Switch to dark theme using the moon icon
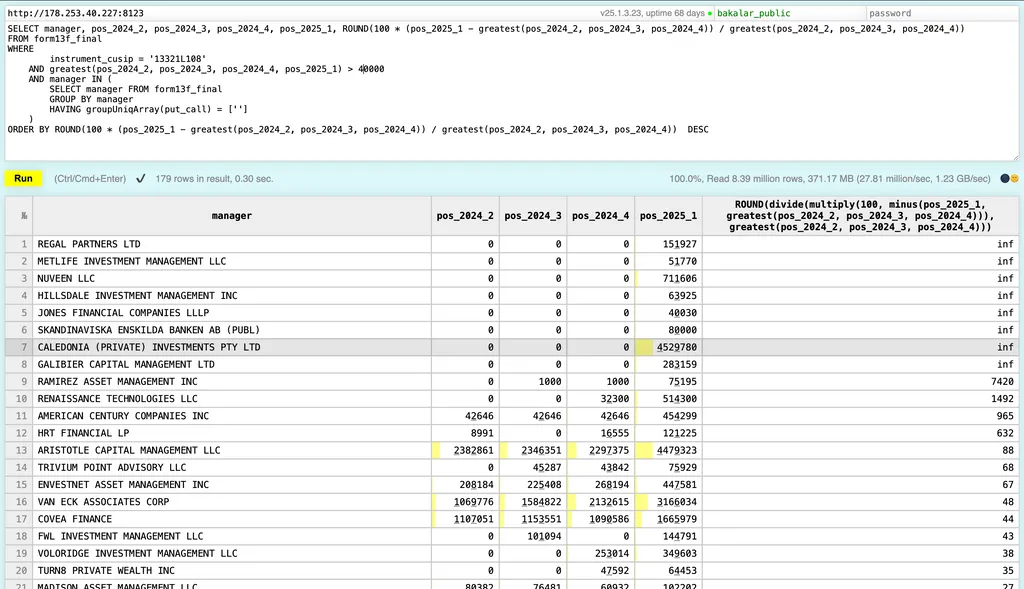This screenshot has width=1024, height=589. pos(1005,179)
